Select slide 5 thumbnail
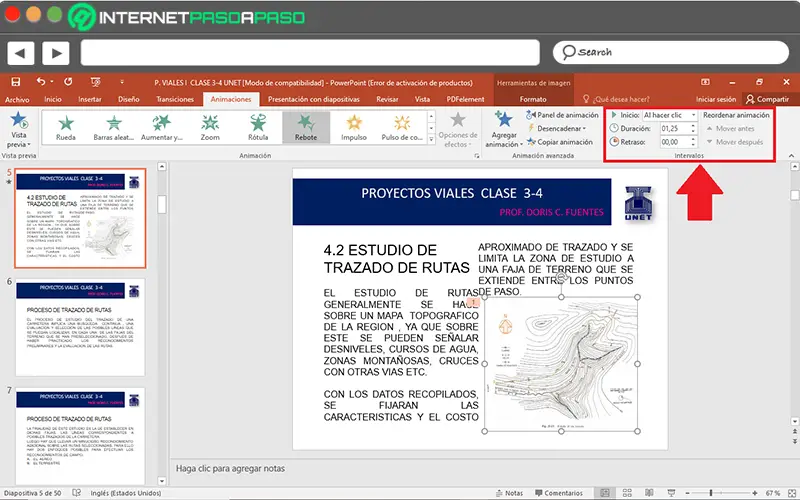Screen dimensions: 800x500 pyautogui.click(x=80, y=218)
